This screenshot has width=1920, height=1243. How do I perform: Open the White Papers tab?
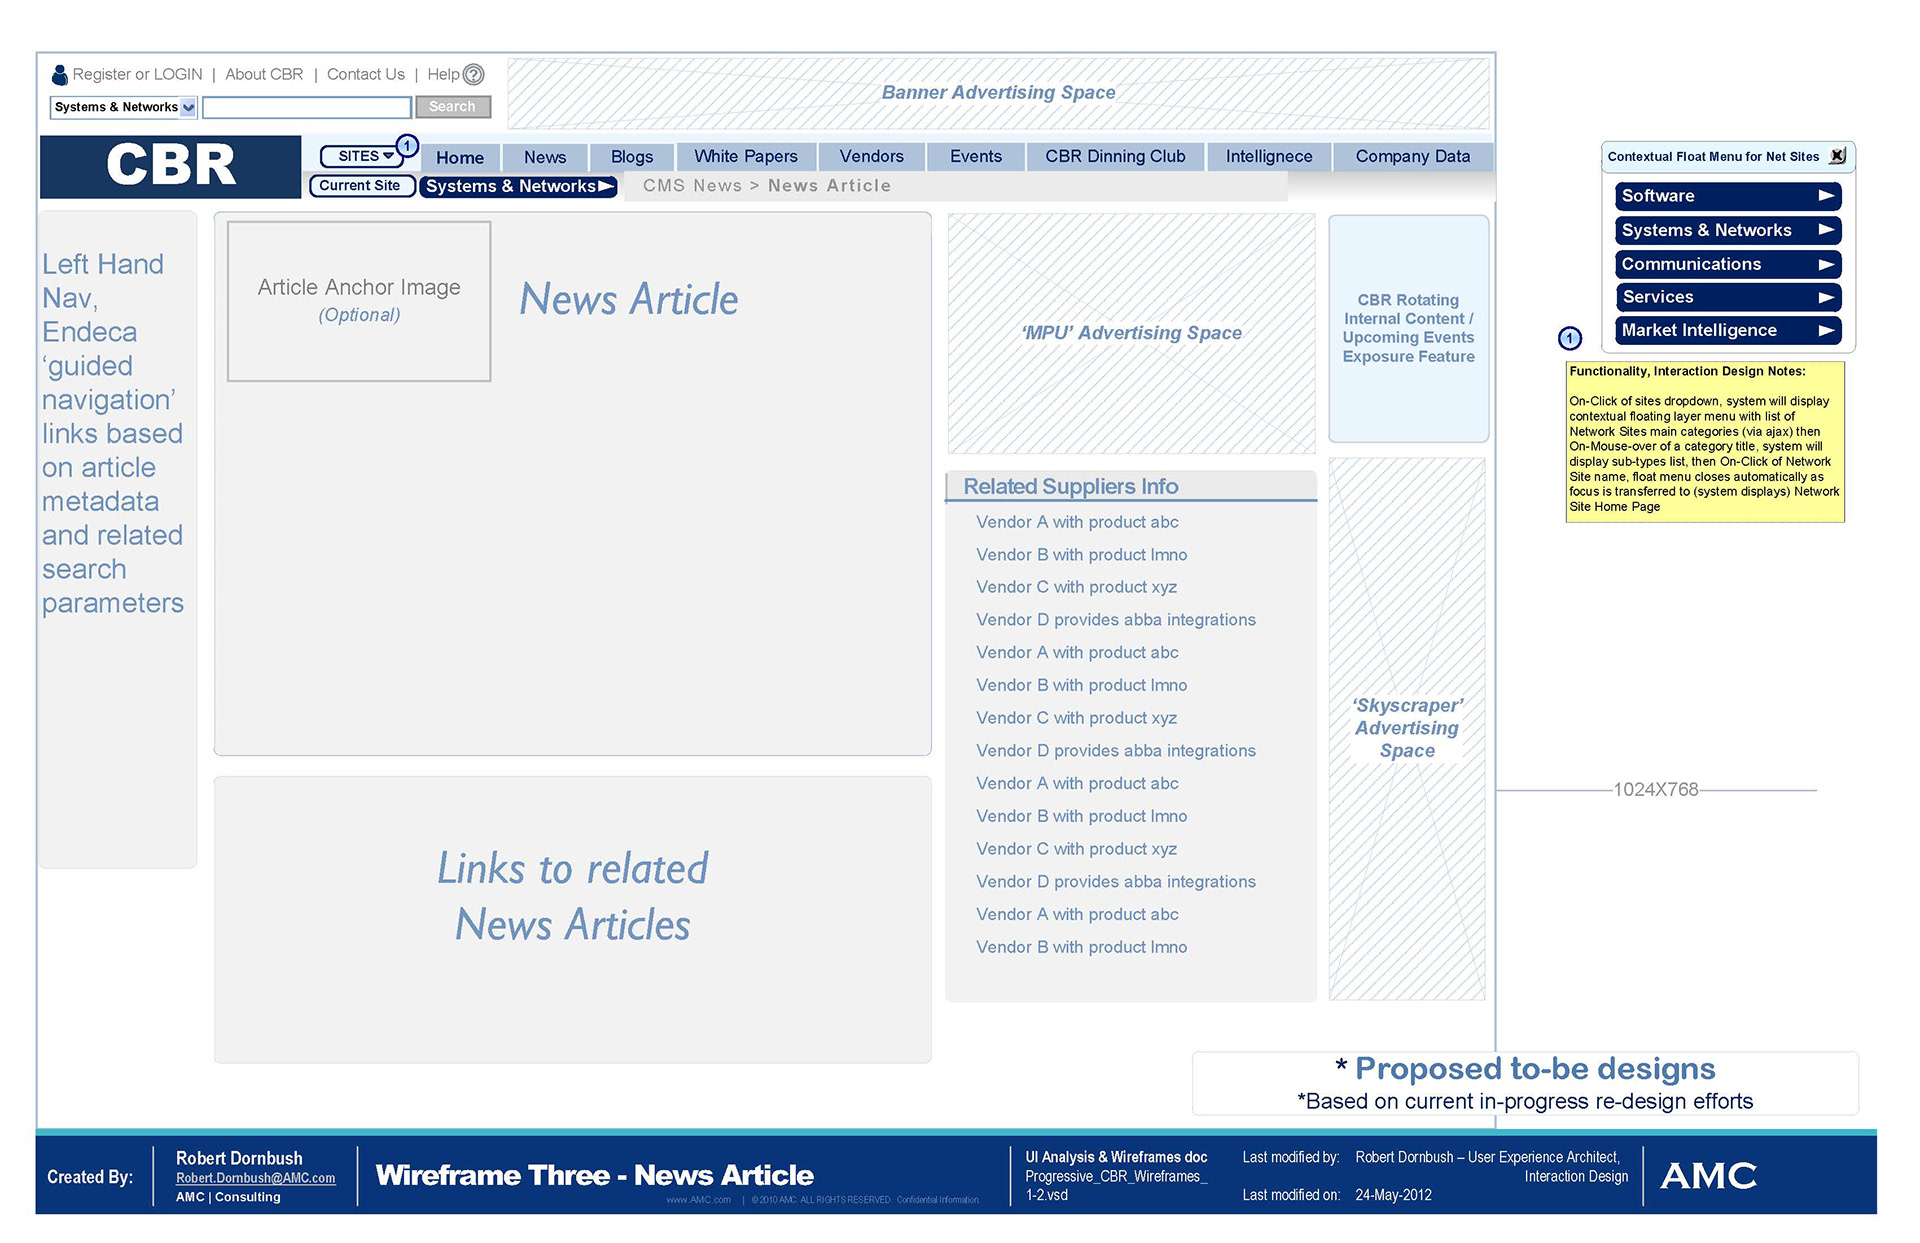(746, 157)
